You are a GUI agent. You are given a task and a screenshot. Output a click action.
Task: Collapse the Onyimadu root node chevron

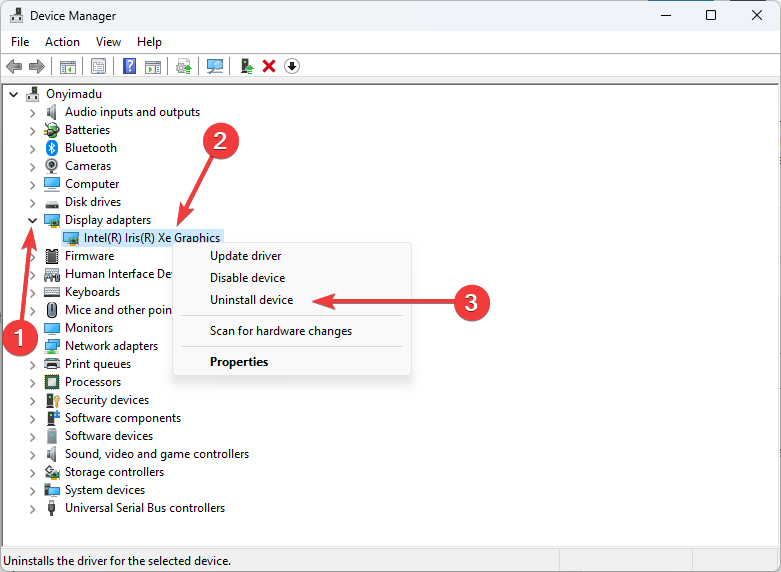13,94
